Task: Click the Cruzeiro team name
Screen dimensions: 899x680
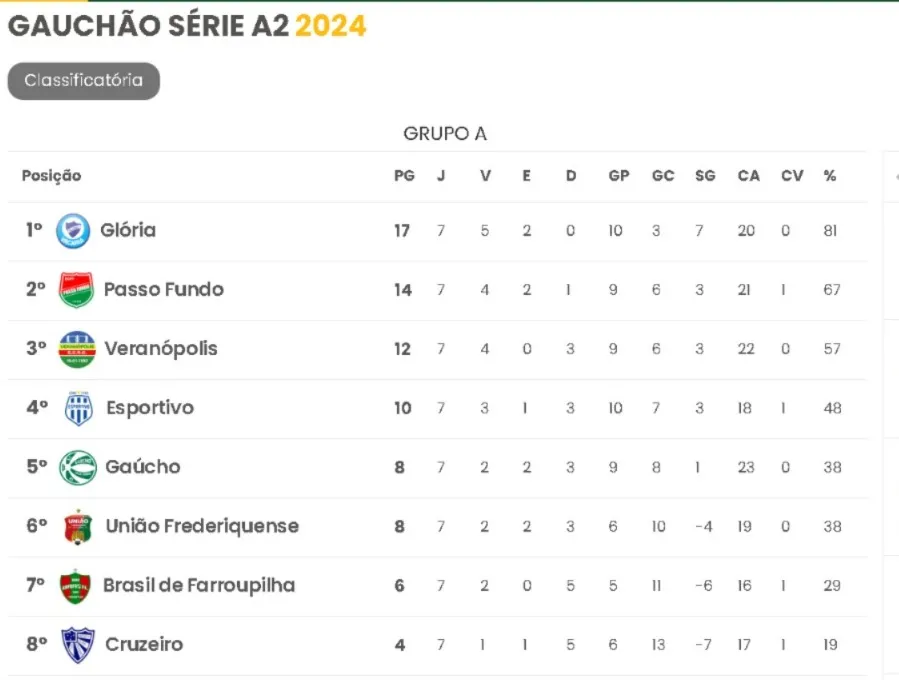Action: [x=144, y=644]
